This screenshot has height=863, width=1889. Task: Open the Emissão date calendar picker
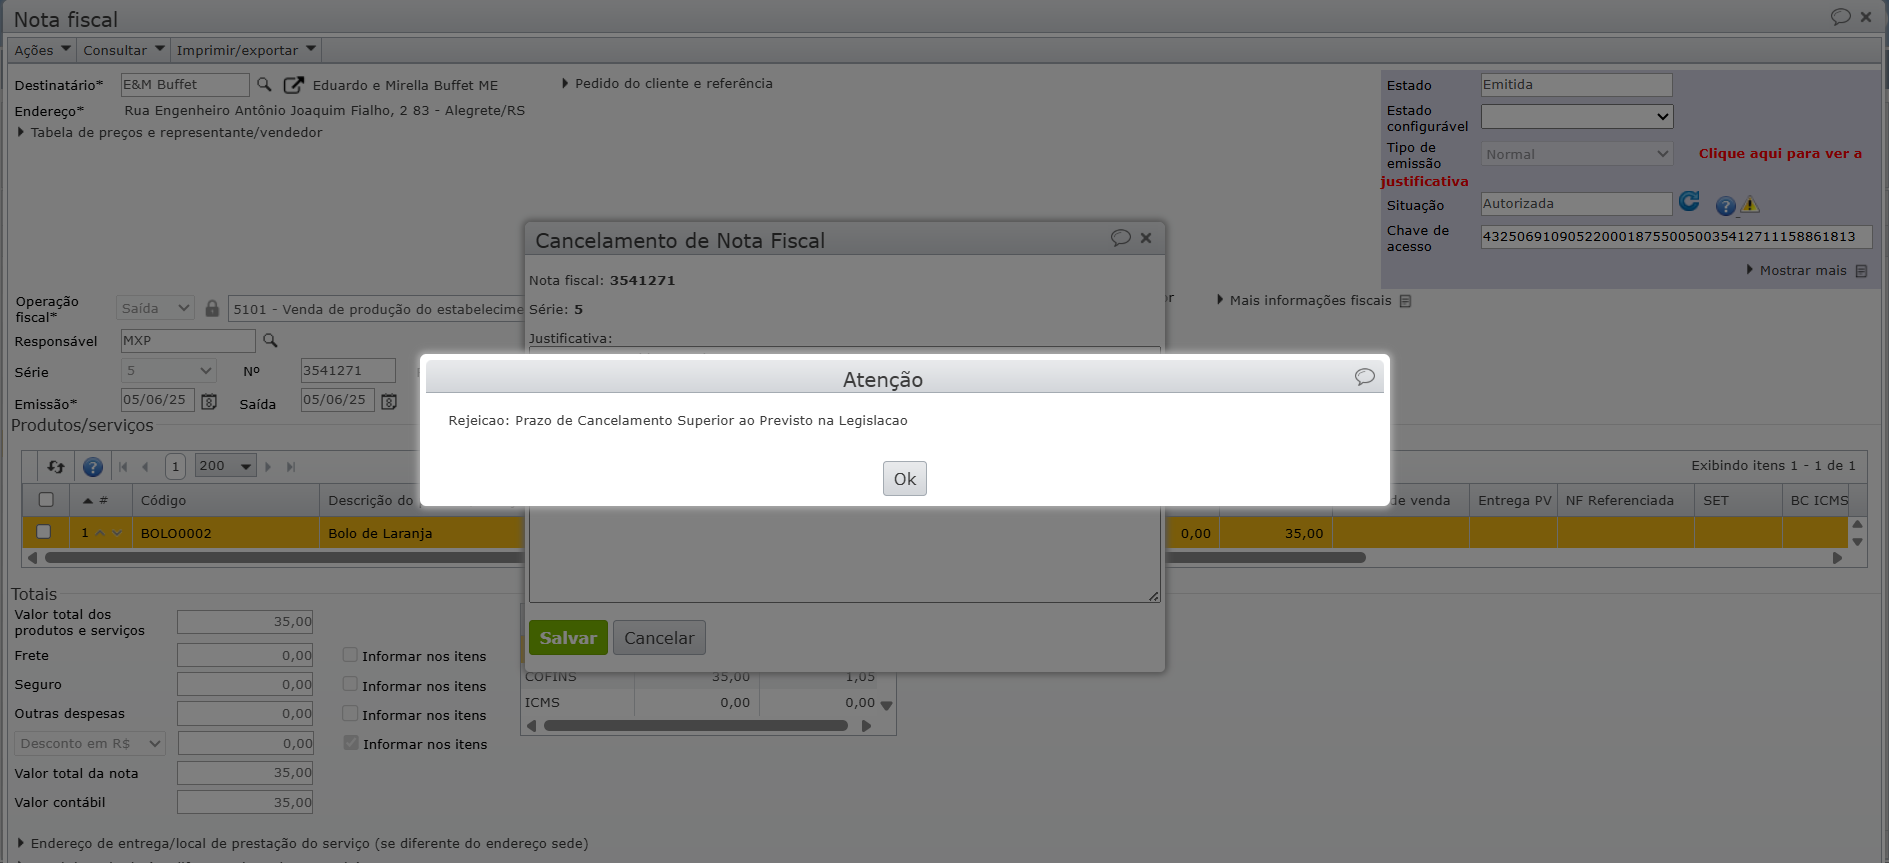pos(209,401)
